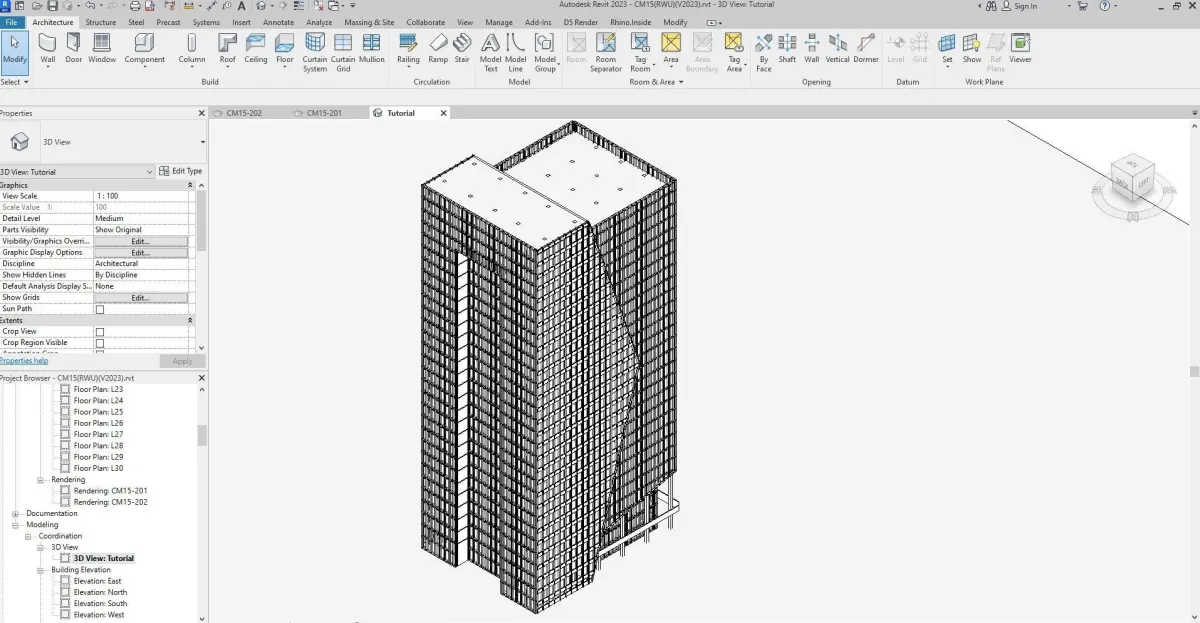Select the Tag Room tool
This screenshot has height=623, width=1200.
tap(641, 53)
